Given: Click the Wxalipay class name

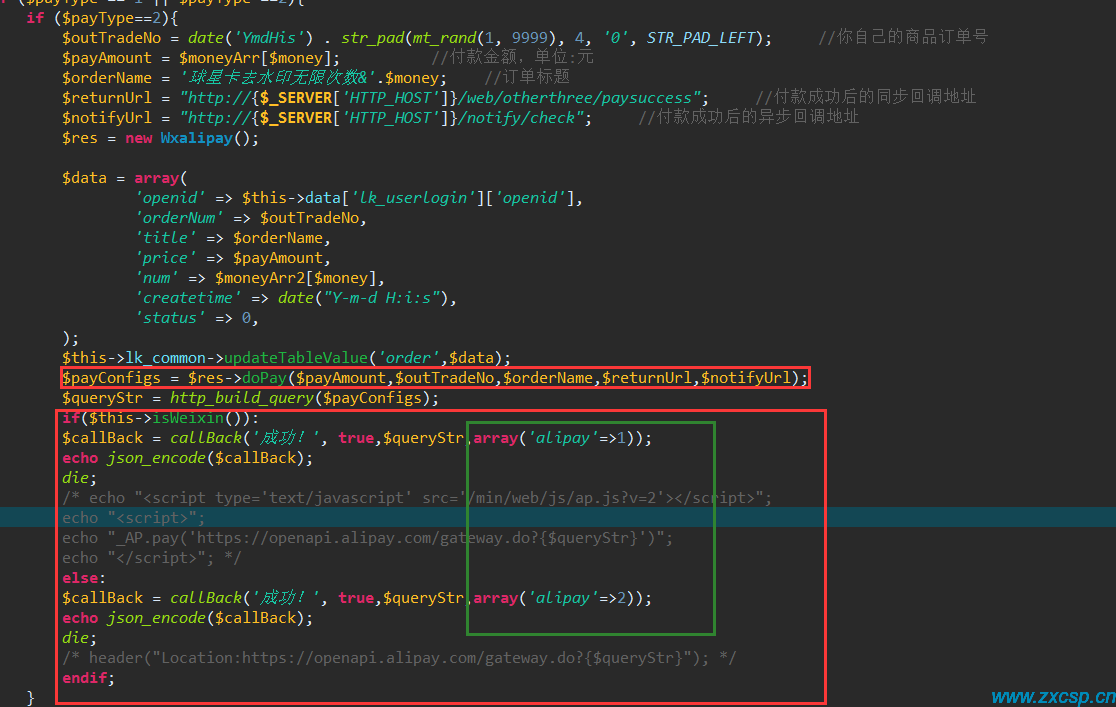Looking at the screenshot, I should [x=196, y=137].
